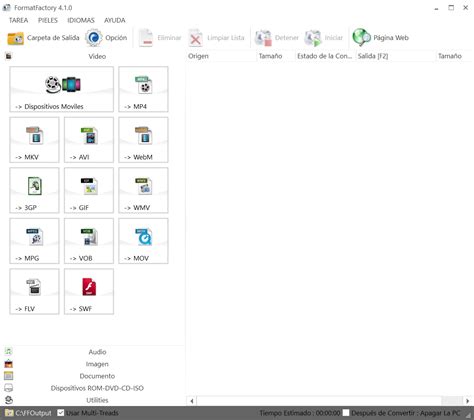Viewport: 474px width, 420px height.
Task: Open the PIELES menu
Action: (48, 20)
